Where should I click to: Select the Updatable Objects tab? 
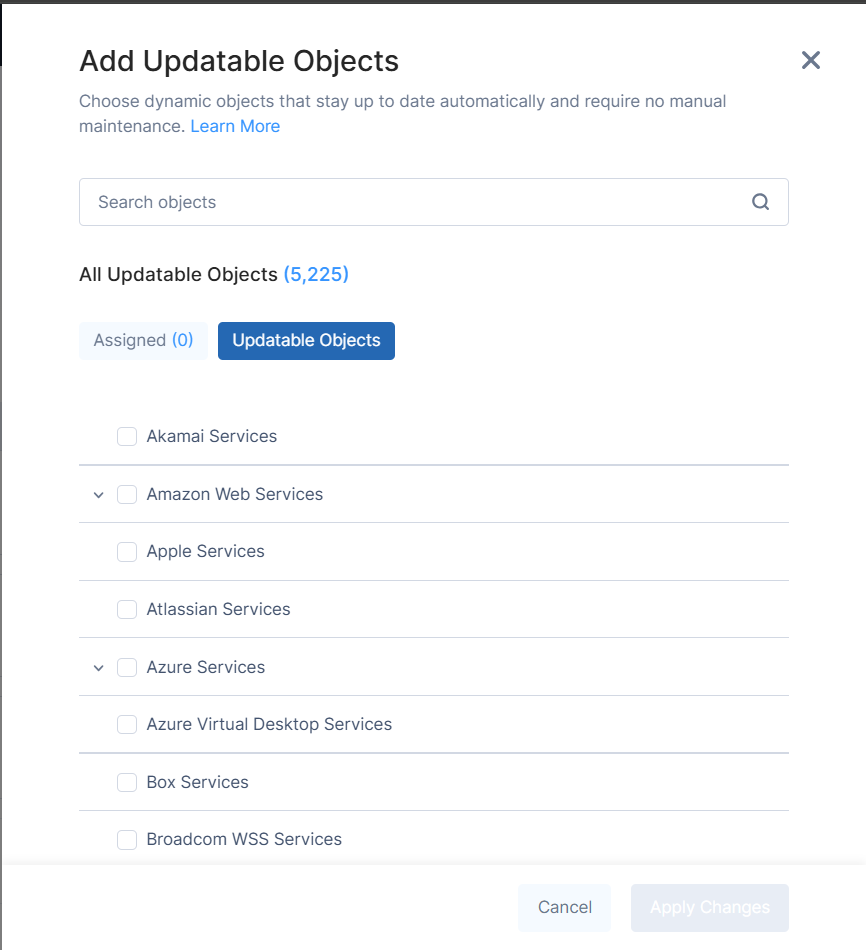(x=306, y=341)
